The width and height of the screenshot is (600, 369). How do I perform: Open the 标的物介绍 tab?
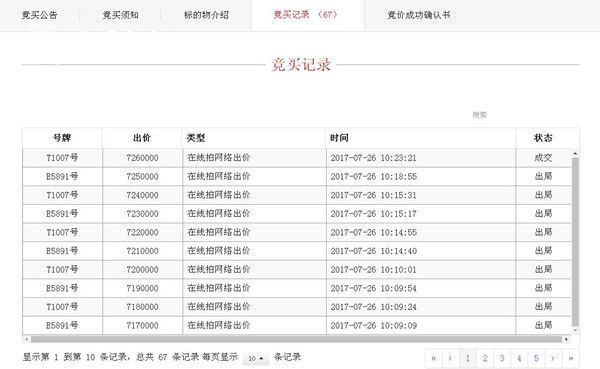tap(206, 15)
